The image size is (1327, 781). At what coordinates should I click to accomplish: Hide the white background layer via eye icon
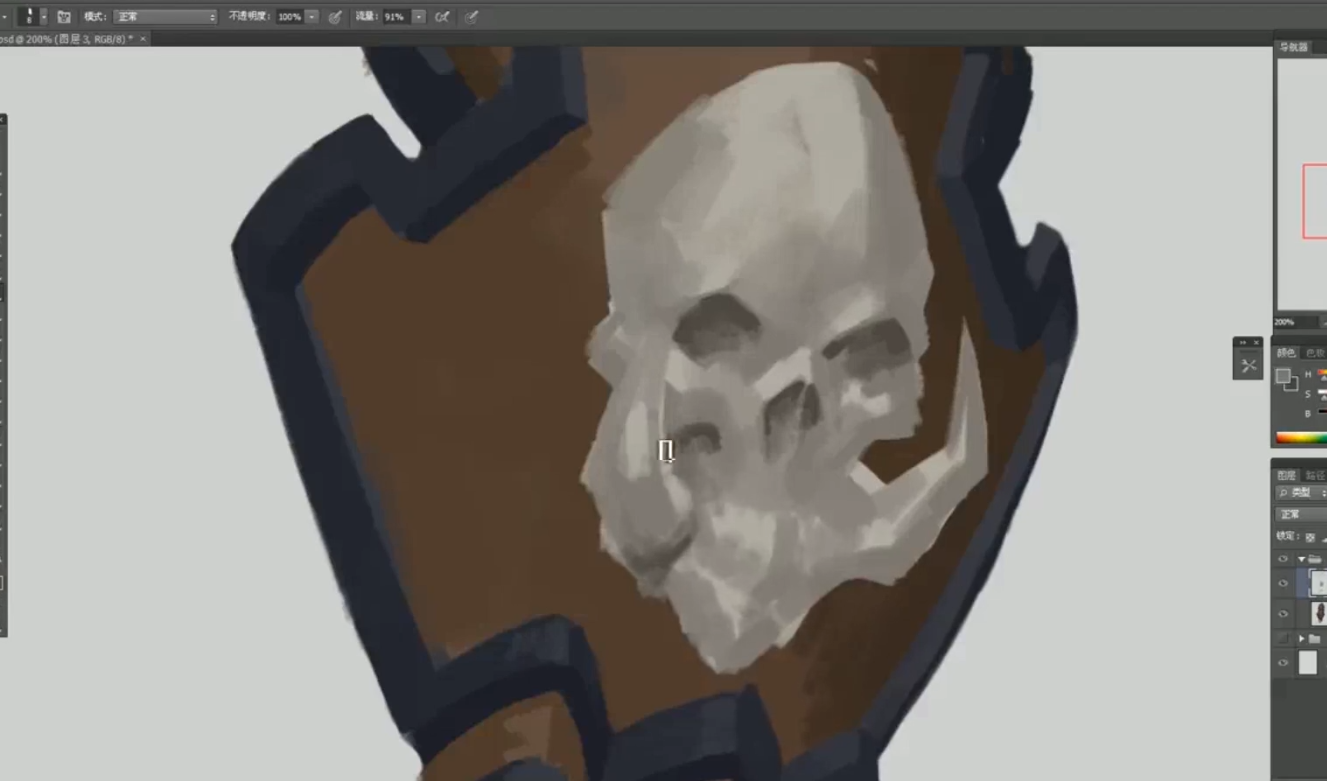pyautogui.click(x=1283, y=663)
